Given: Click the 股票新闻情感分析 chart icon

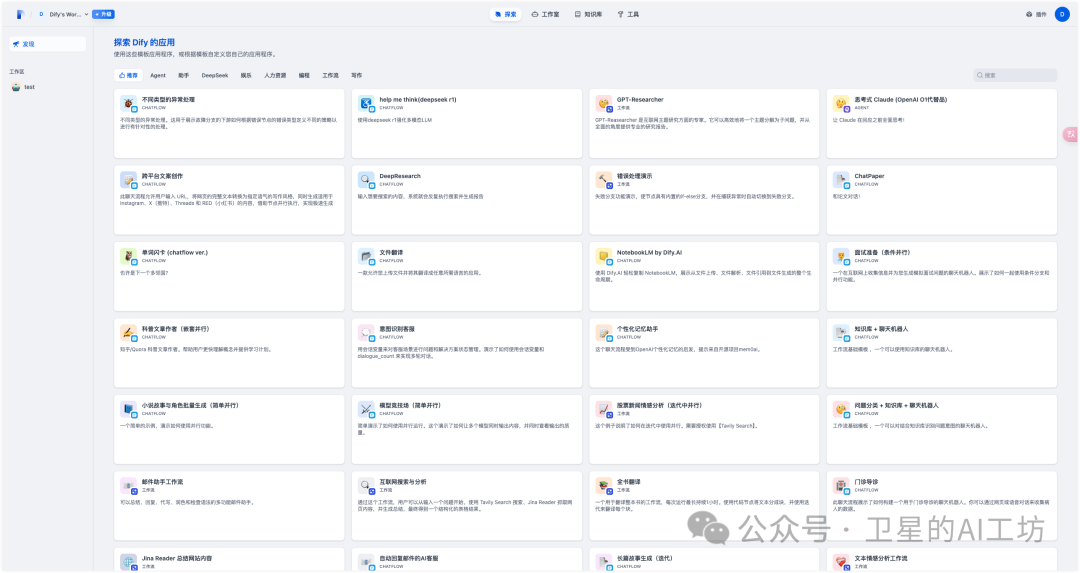Looking at the screenshot, I should [x=604, y=410].
